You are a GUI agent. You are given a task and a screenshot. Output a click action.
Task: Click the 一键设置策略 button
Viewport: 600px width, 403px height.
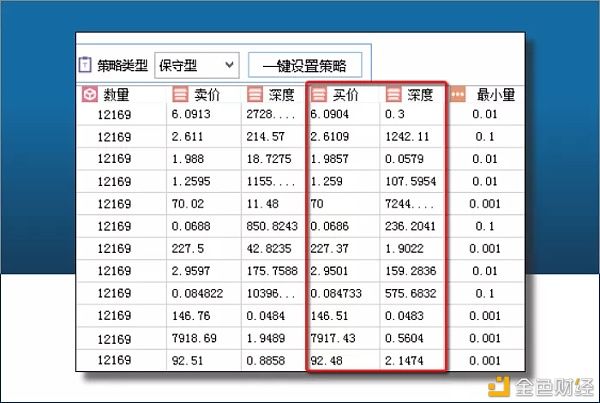(305, 65)
